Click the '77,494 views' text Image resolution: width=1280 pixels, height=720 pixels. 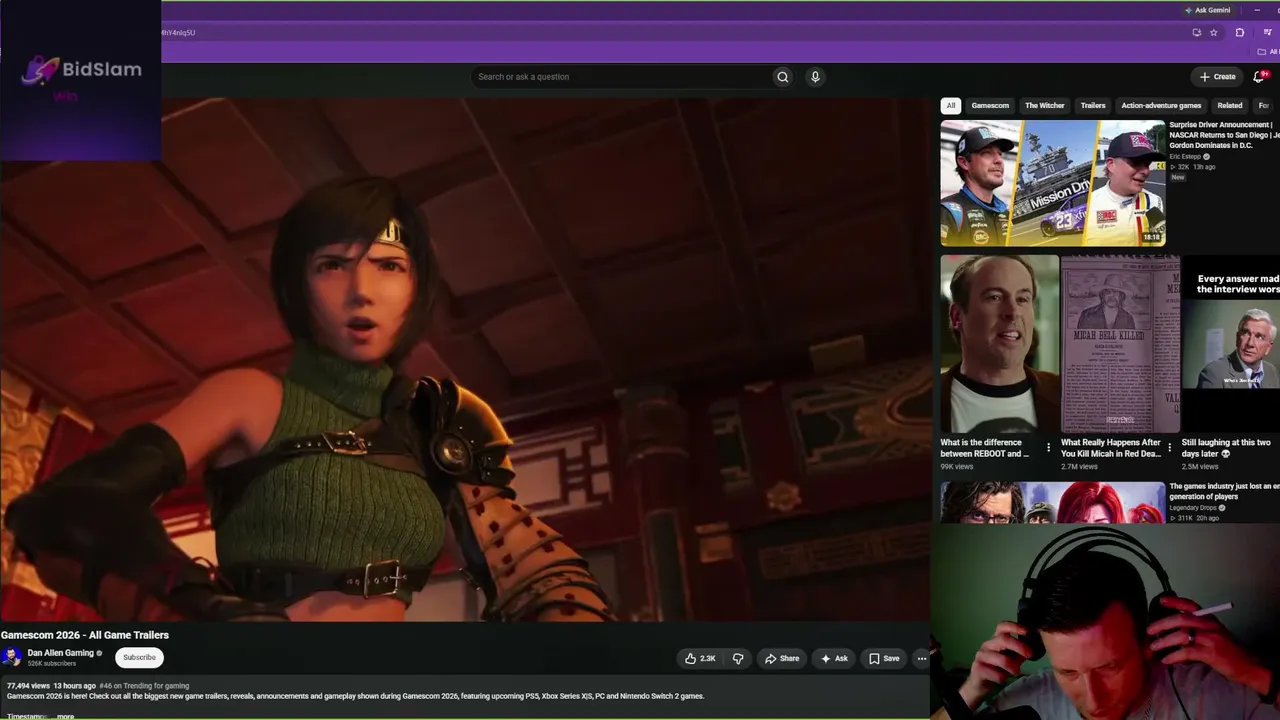click(28, 686)
